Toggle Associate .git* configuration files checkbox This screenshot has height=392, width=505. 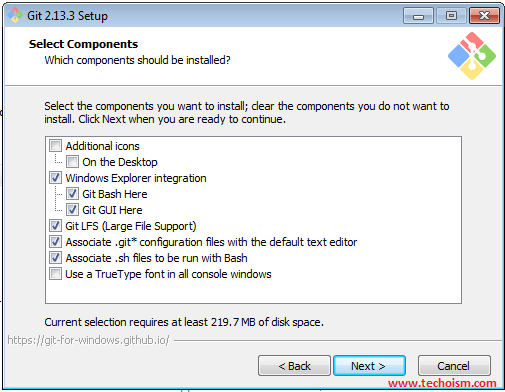[55, 242]
